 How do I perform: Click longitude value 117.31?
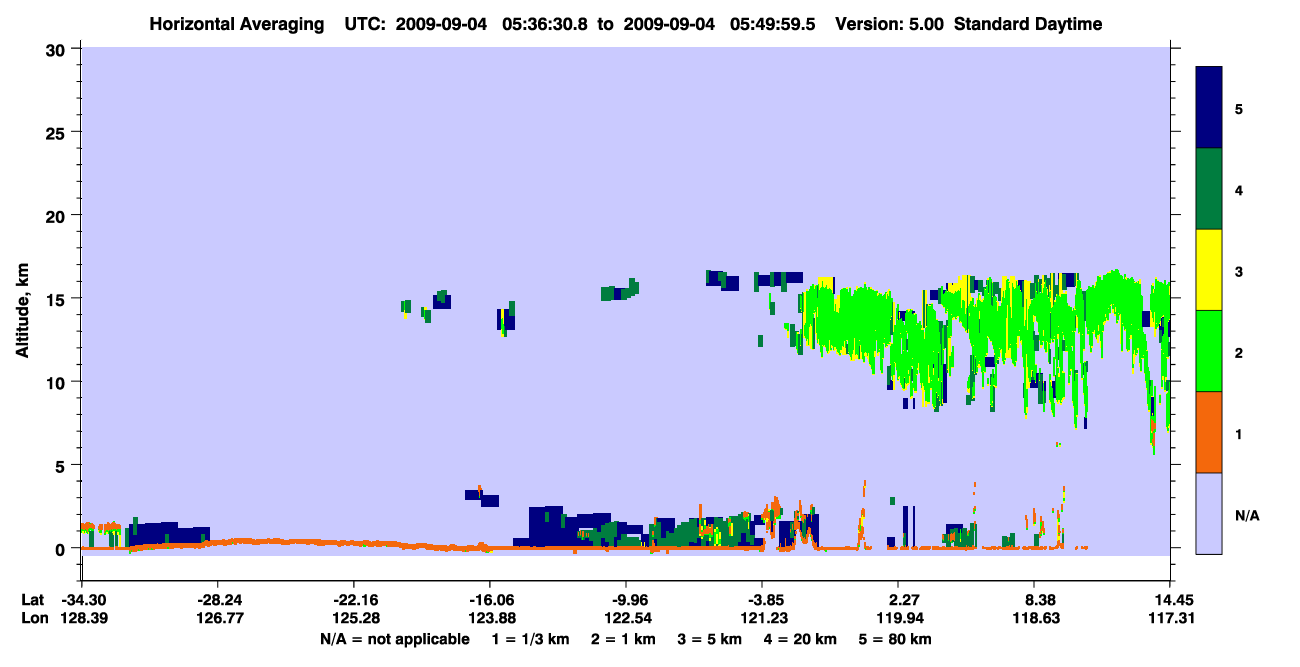coord(1170,619)
